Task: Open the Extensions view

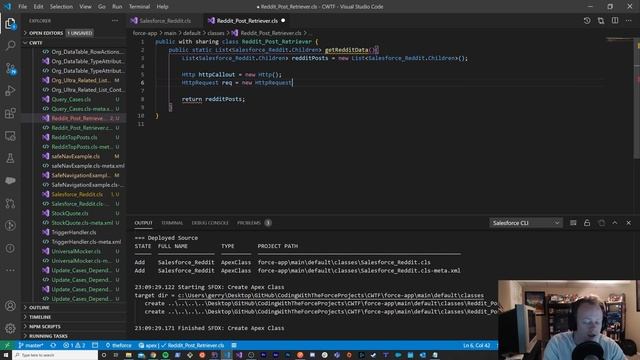Action: [x=10, y=113]
